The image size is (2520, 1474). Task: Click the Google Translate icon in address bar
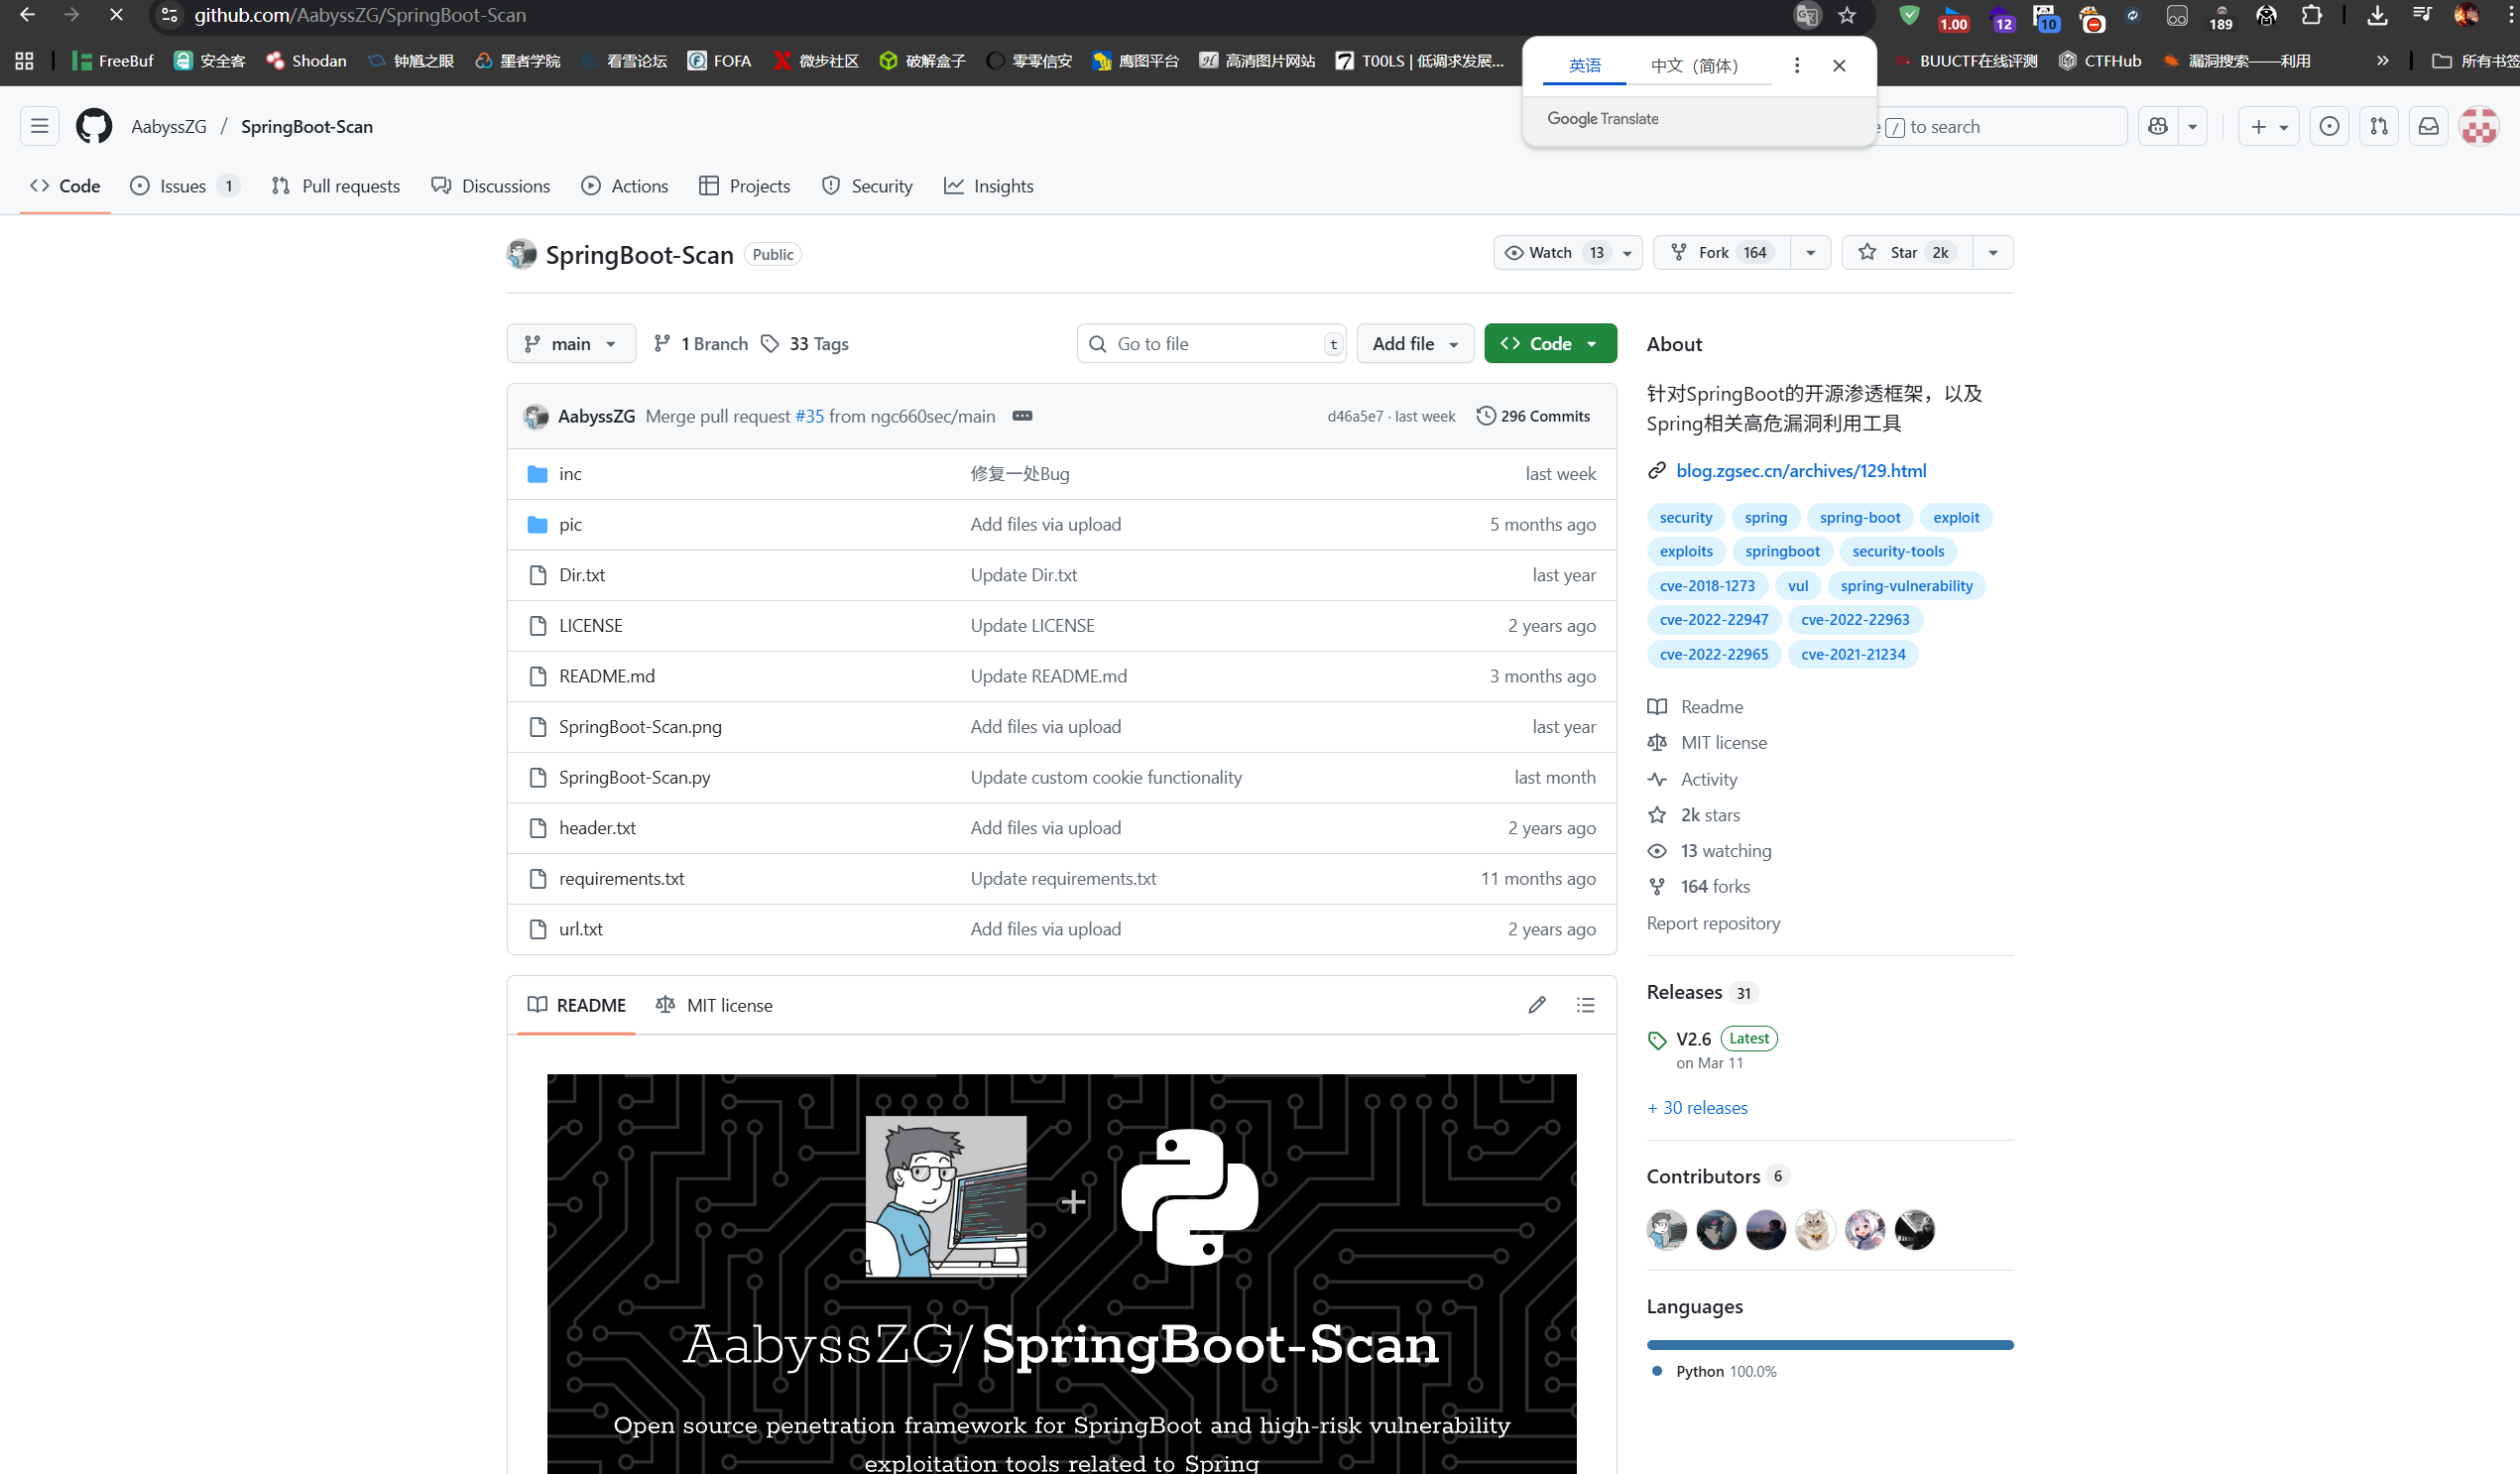1806,16
